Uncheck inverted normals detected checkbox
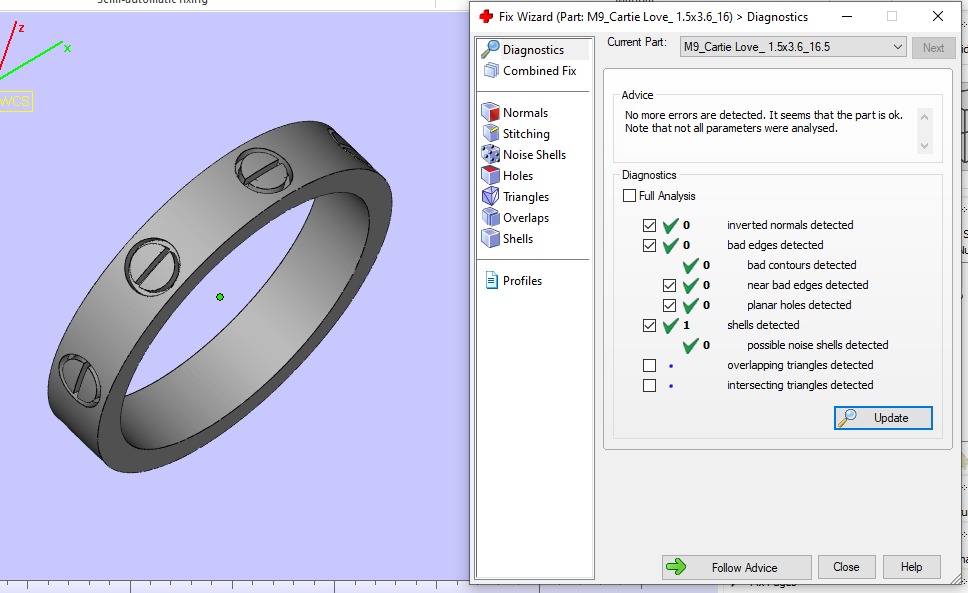The image size is (968, 593). coord(649,225)
